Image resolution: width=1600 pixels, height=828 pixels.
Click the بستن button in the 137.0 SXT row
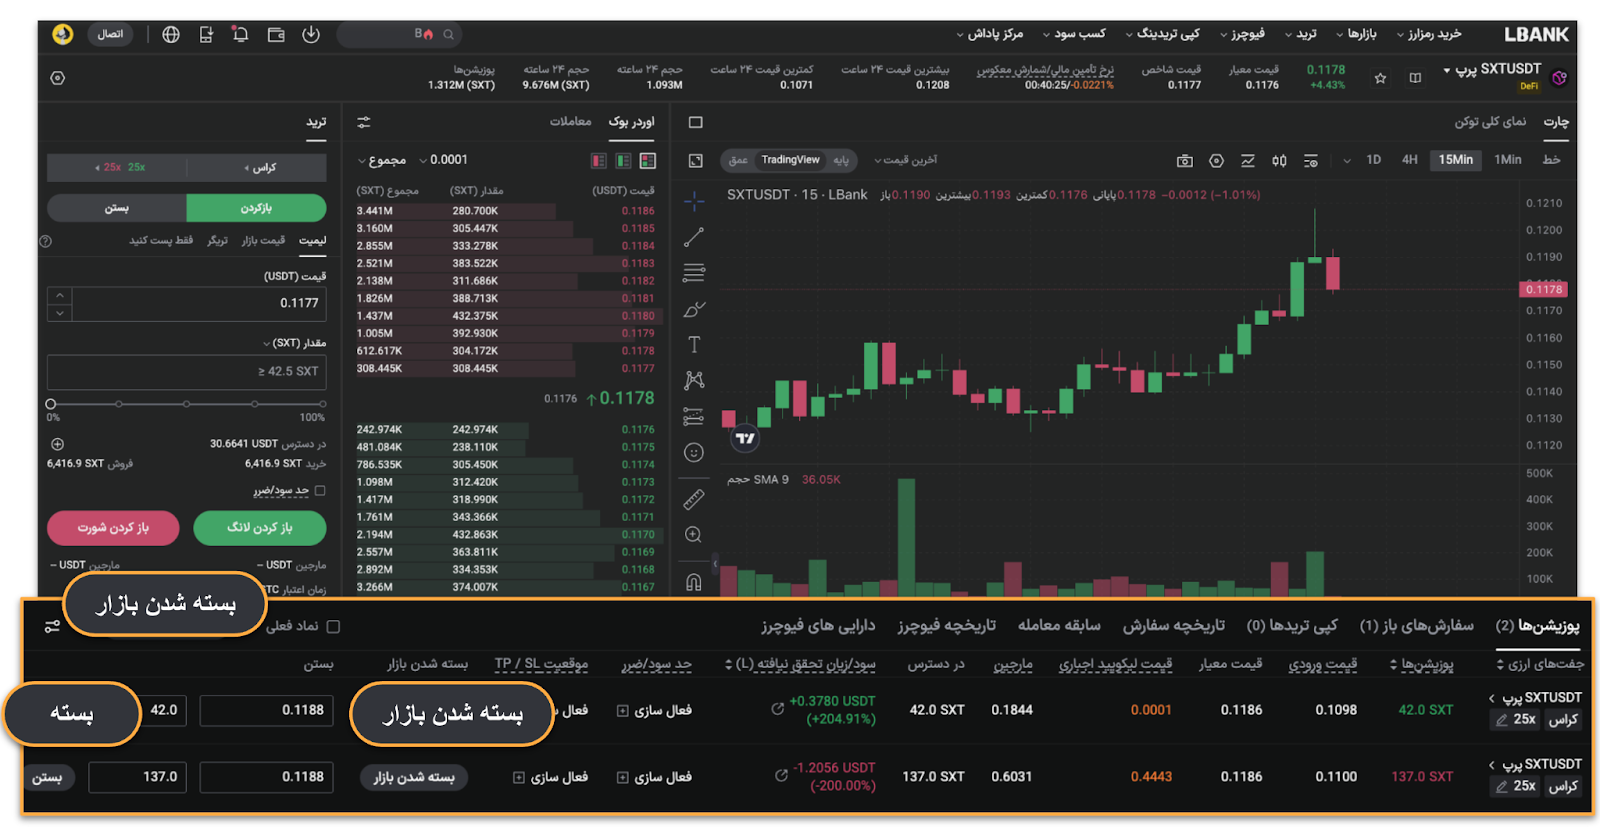coord(47,777)
